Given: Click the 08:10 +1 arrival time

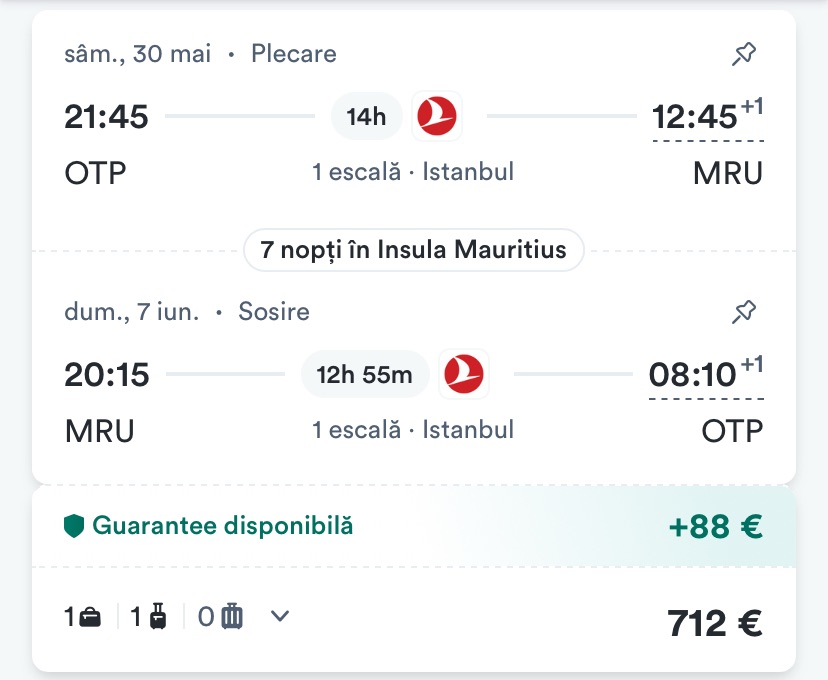Looking at the screenshot, I should tap(694, 375).
